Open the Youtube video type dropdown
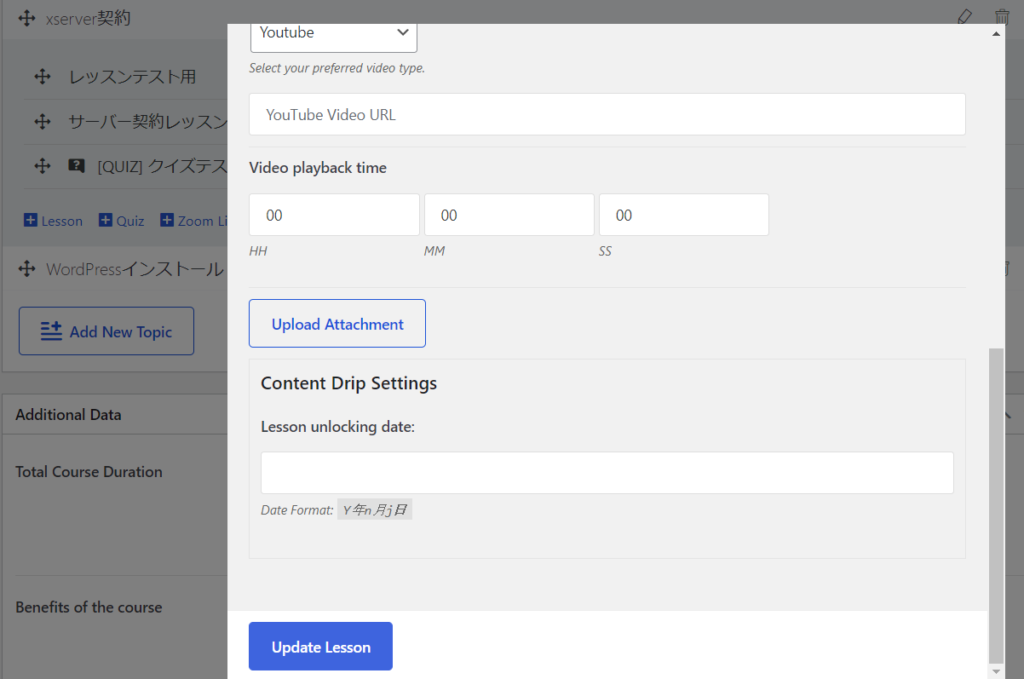The width and height of the screenshot is (1024, 679). coord(333,33)
